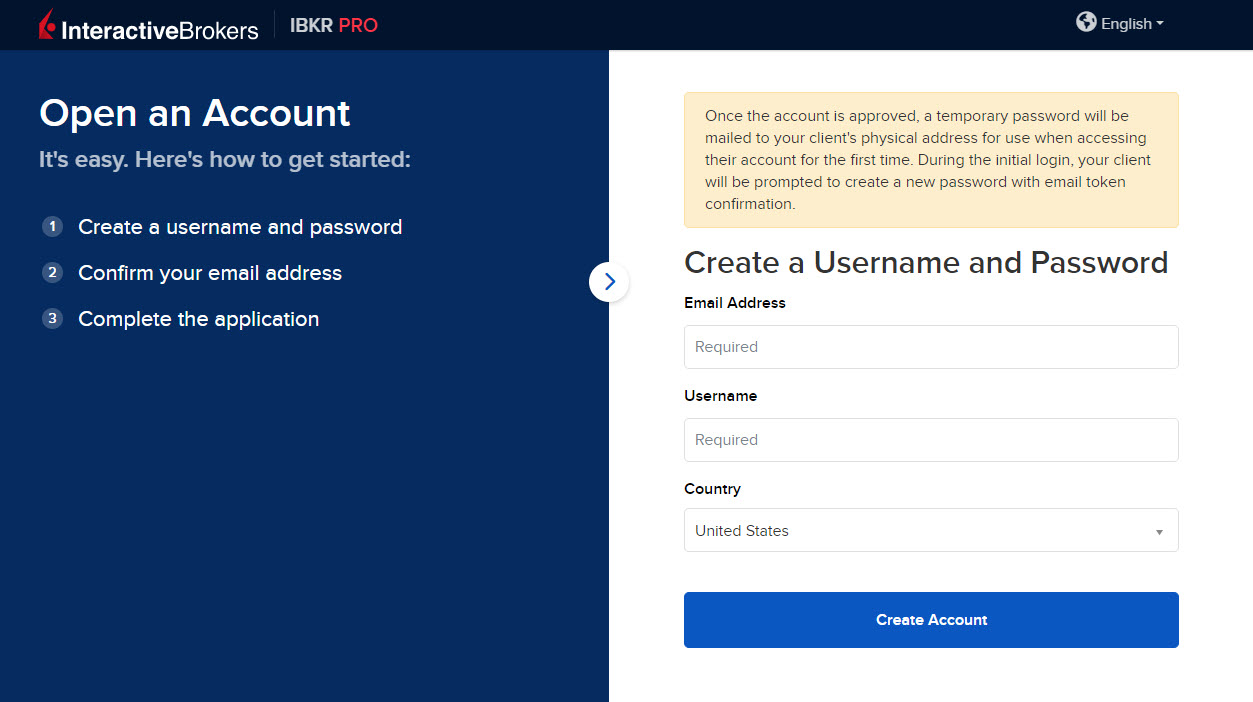This screenshot has width=1253, height=702.
Task: Open the English language dropdown
Action: point(1120,23)
